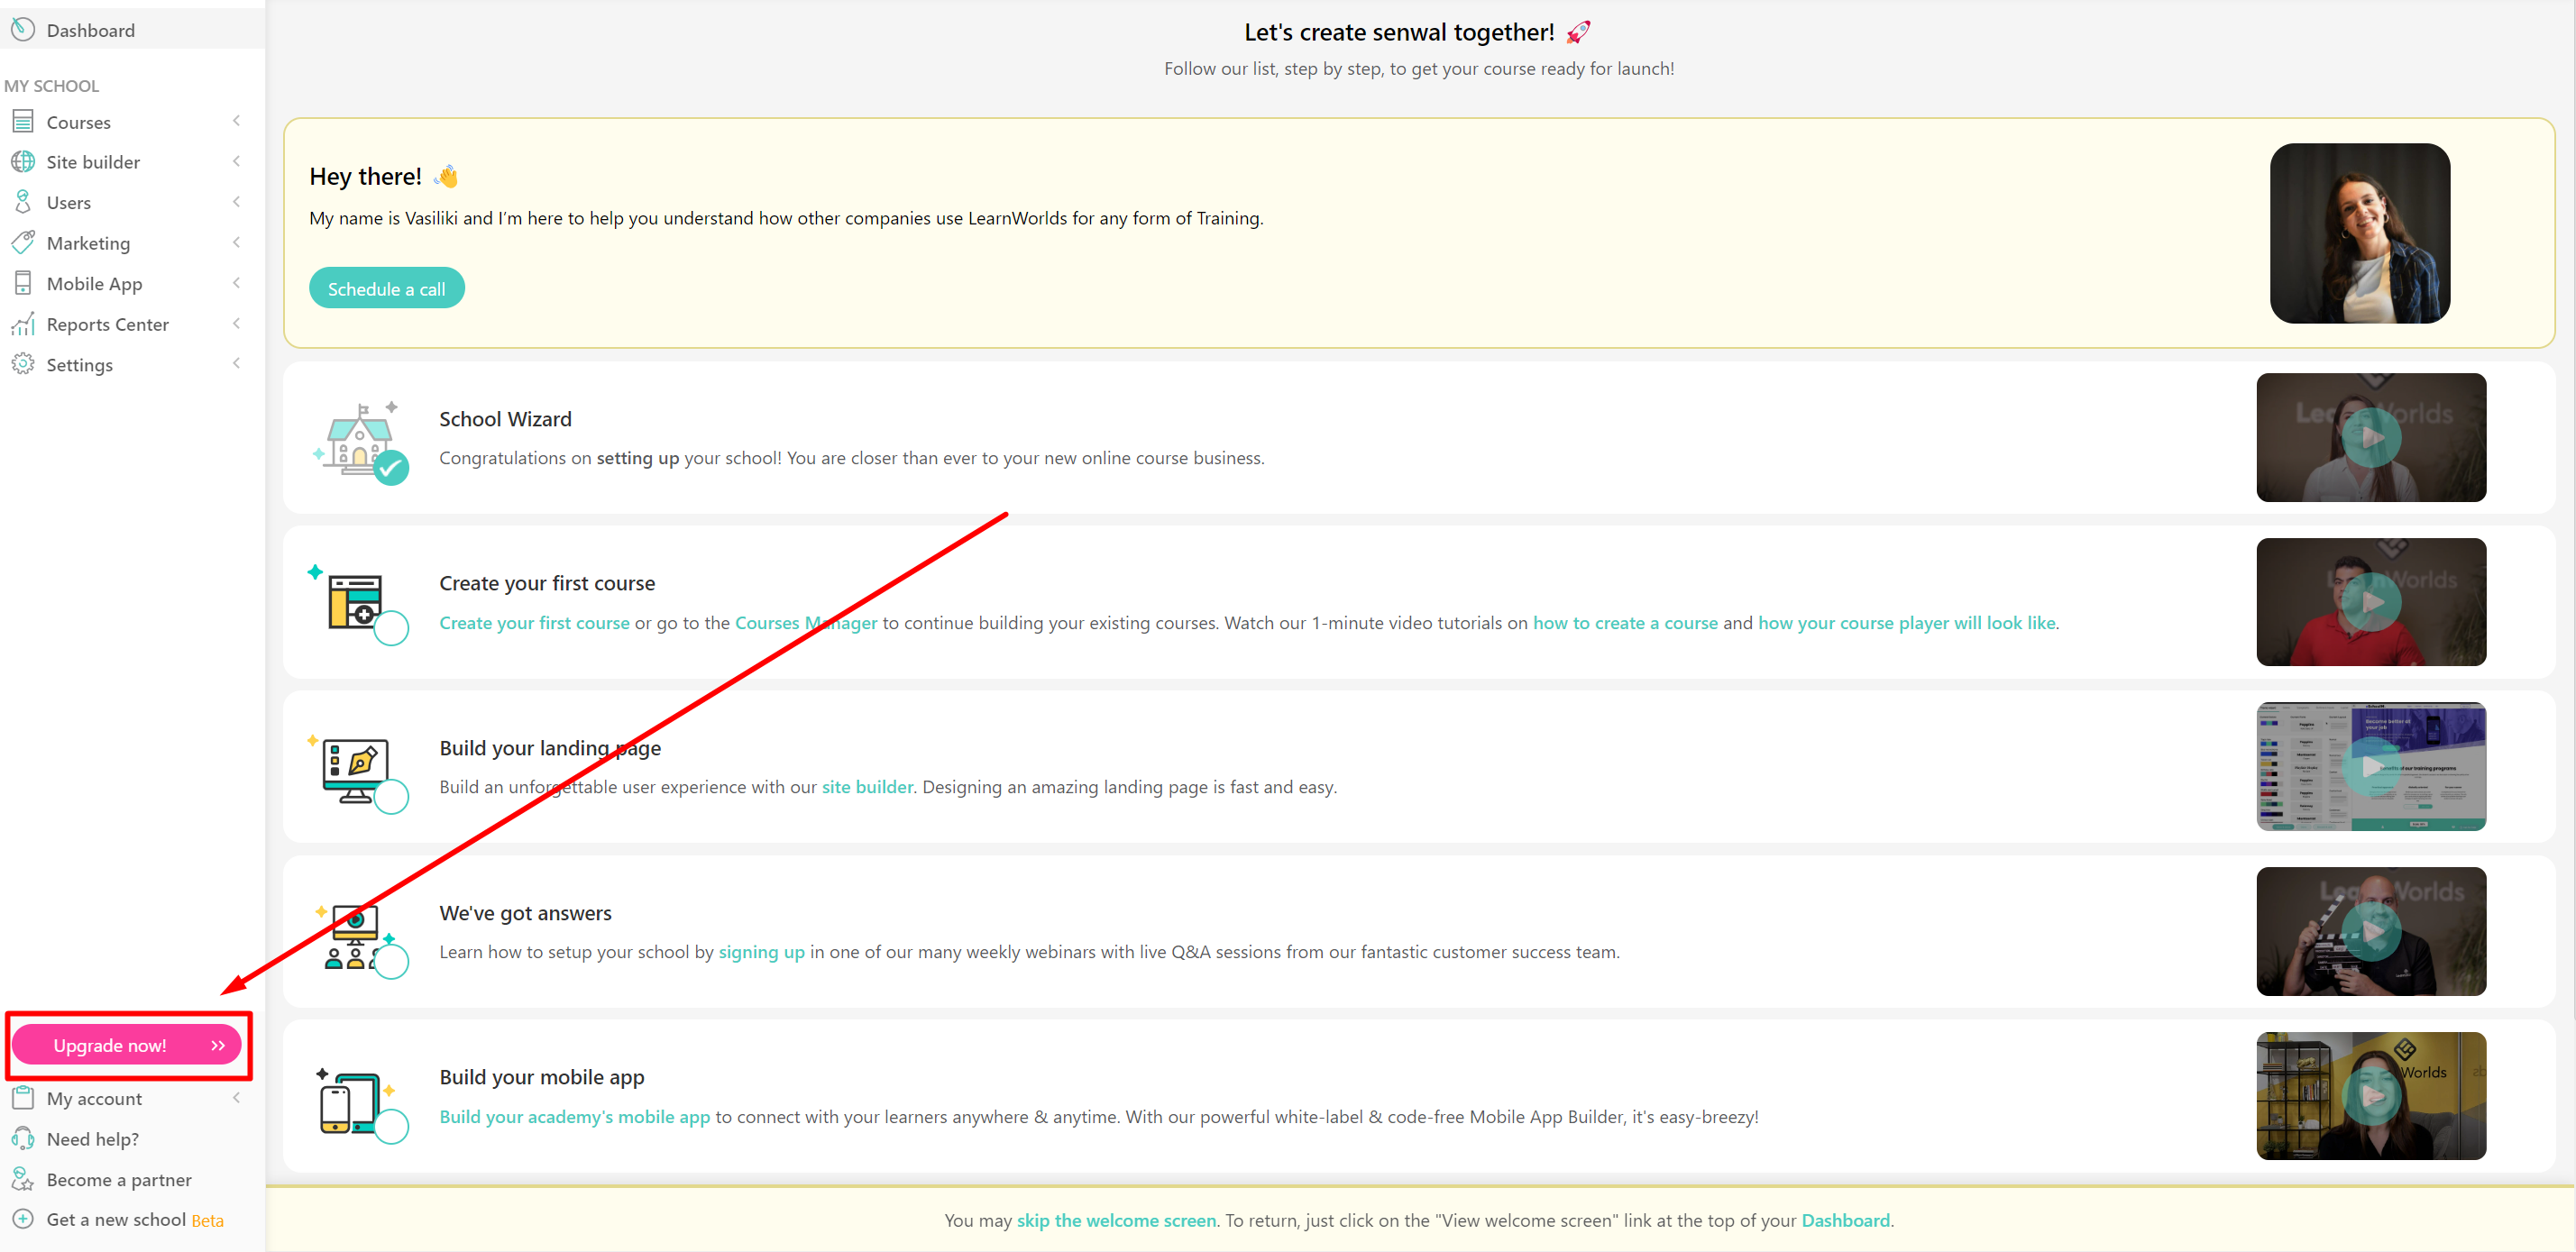Open the skip the welcome screen link
2576x1252 pixels.
(1116, 1220)
